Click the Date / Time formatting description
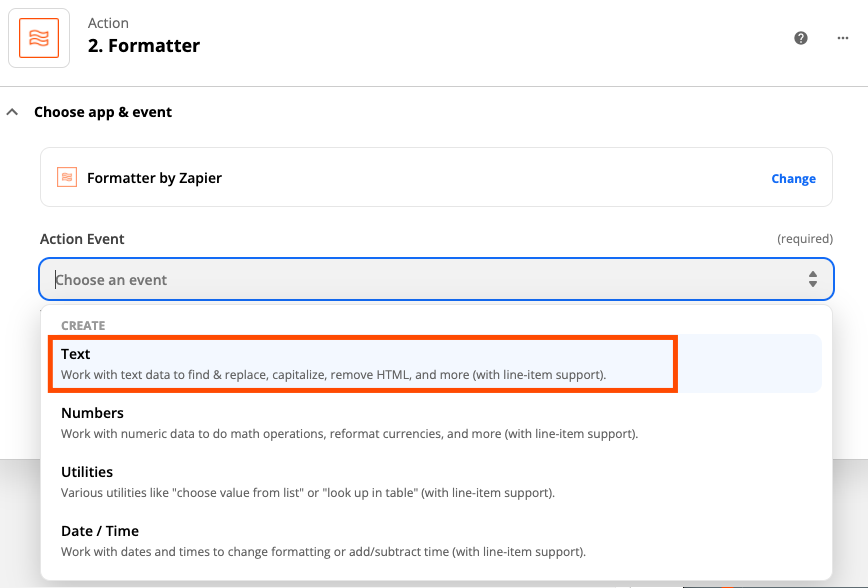 [x=323, y=552]
